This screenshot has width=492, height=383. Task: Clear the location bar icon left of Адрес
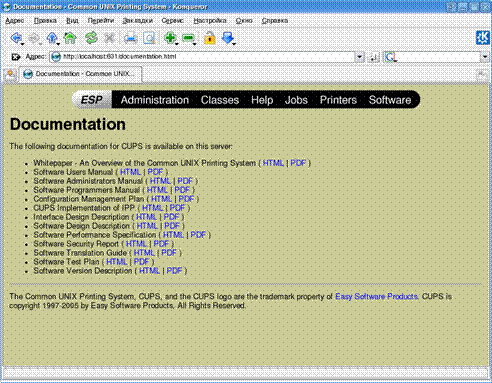[x=16, y=57]
